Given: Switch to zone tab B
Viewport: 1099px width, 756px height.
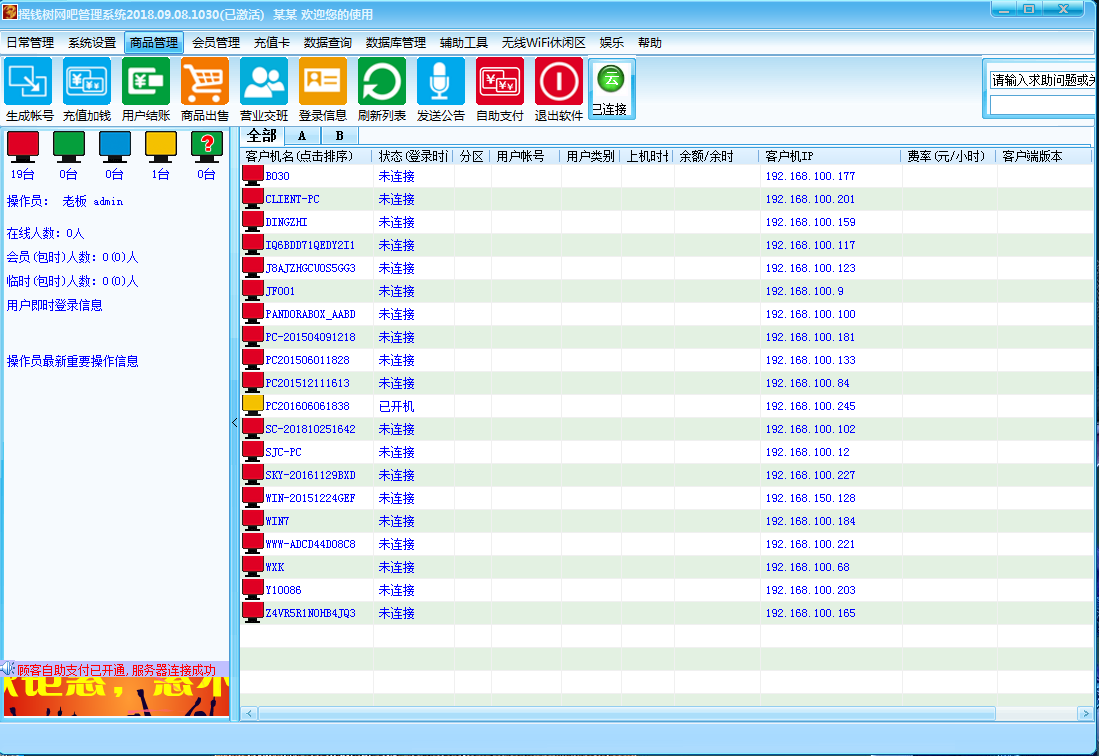Looking at the screenshot, I should point(339,136).
